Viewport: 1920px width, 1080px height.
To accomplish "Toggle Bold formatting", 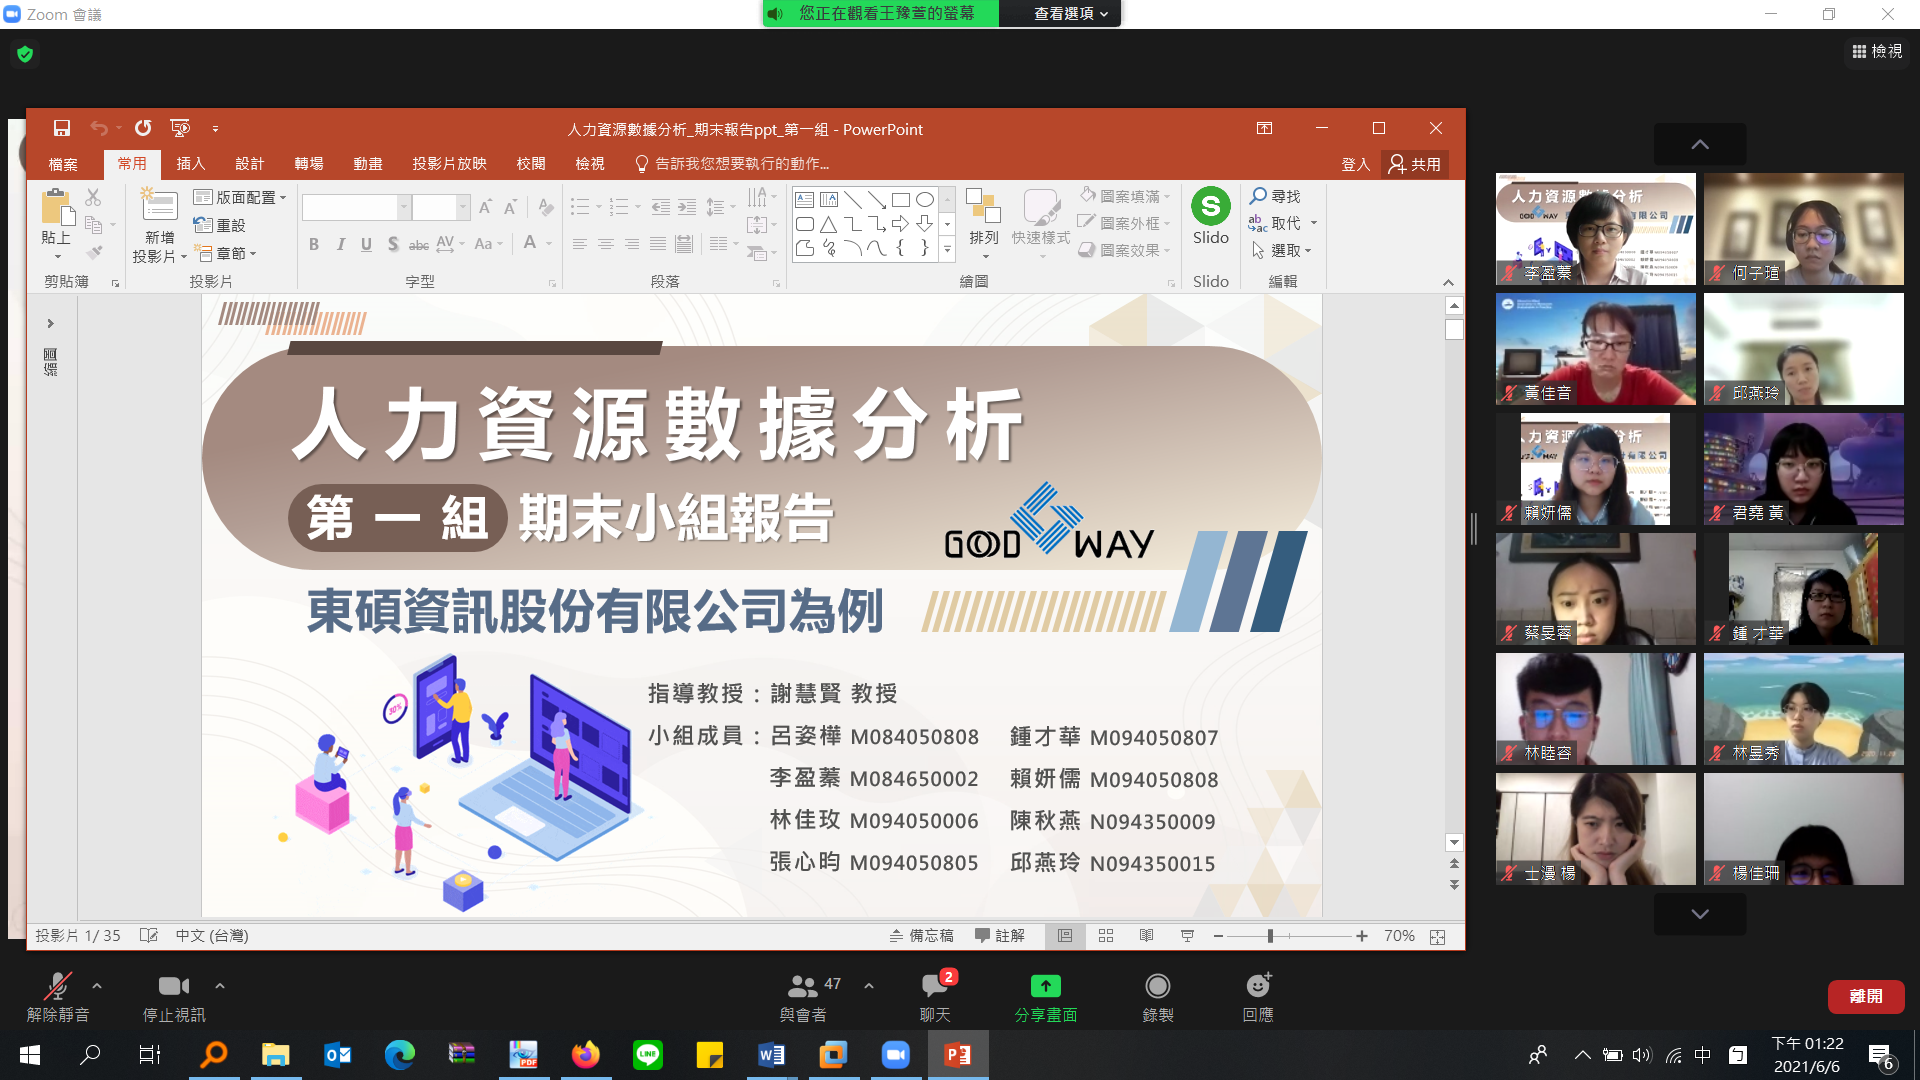I will pos(314,243).
